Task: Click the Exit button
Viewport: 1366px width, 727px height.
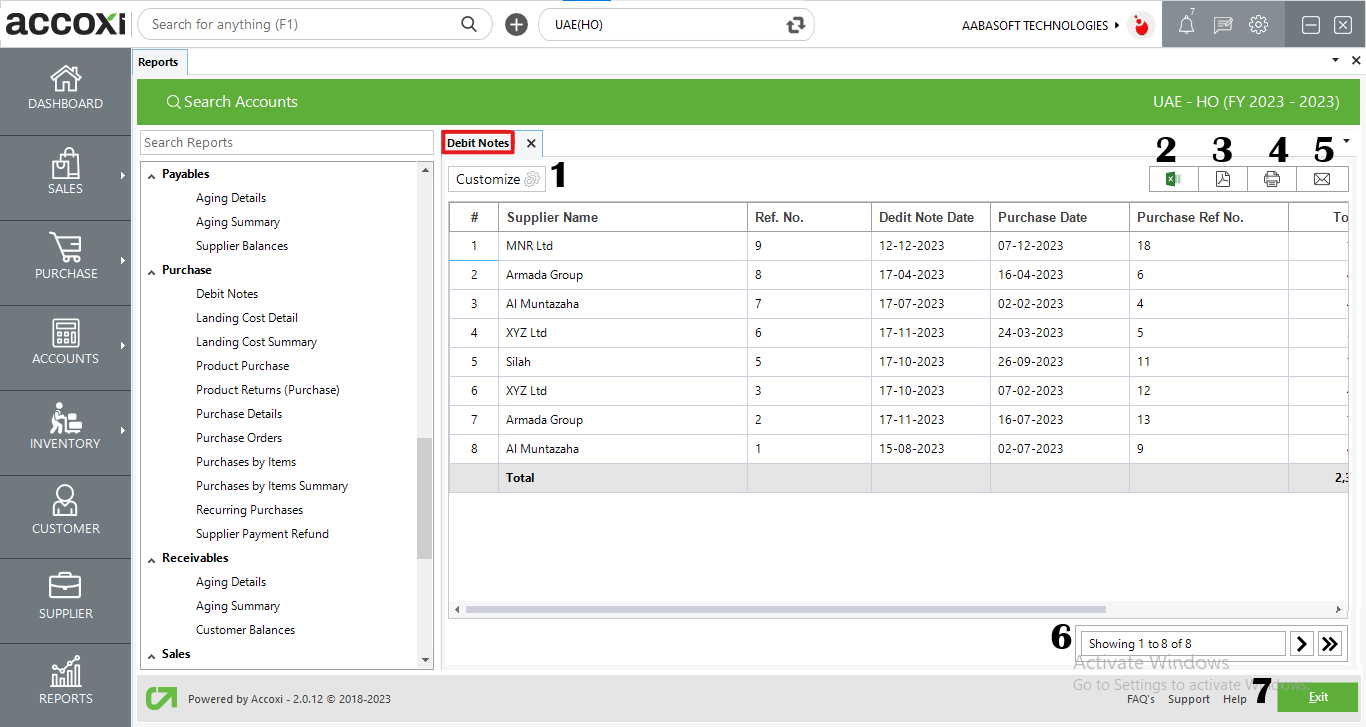Action: (1317, 697)
